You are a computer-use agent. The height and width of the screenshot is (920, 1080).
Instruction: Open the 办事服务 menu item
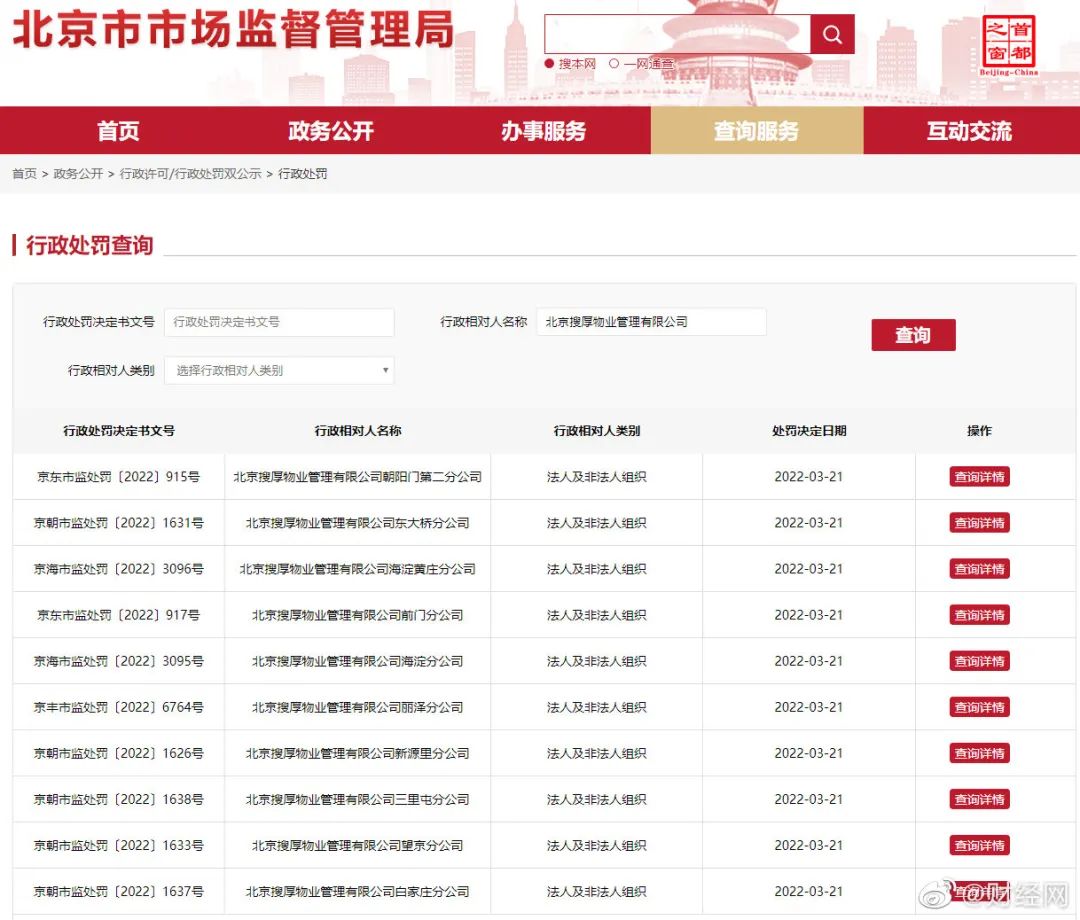tap(544, 129)
